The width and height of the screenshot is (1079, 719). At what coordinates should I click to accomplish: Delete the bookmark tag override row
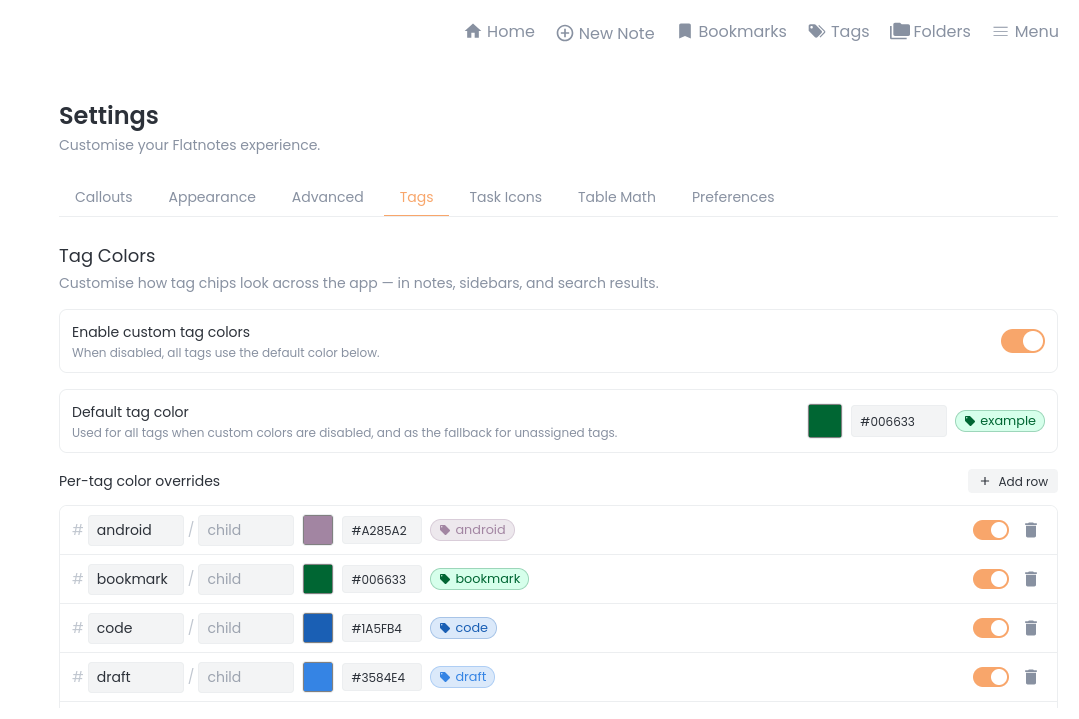[1030, 579]
